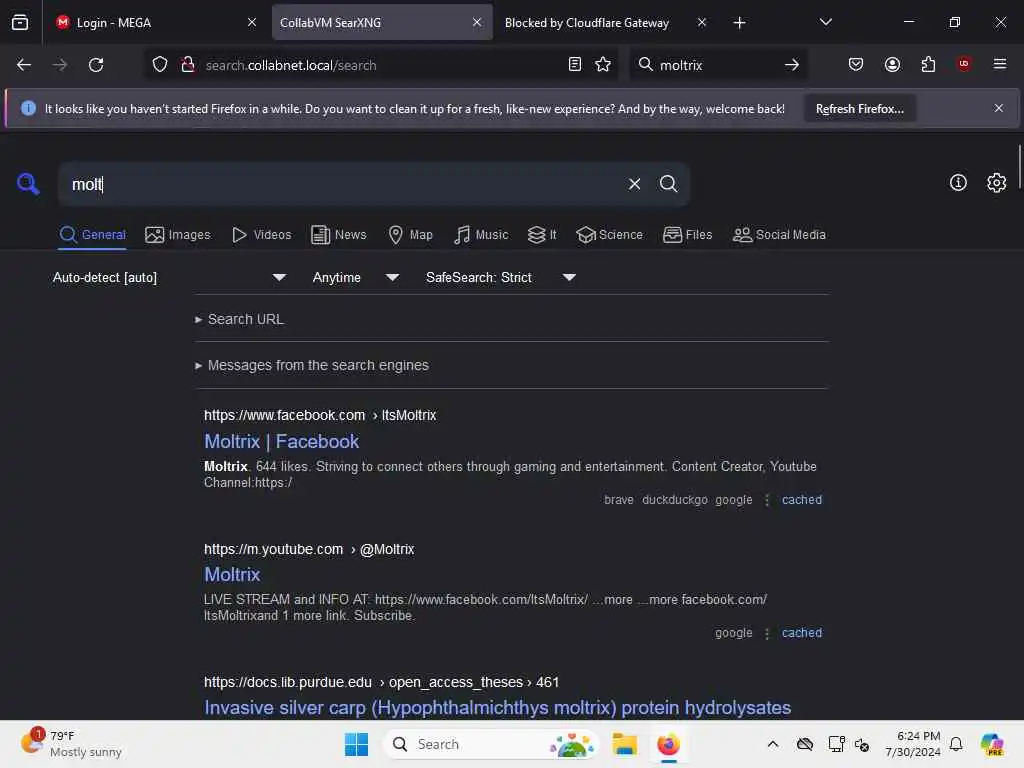Submit search with the magnifier icon

point(668,184)
